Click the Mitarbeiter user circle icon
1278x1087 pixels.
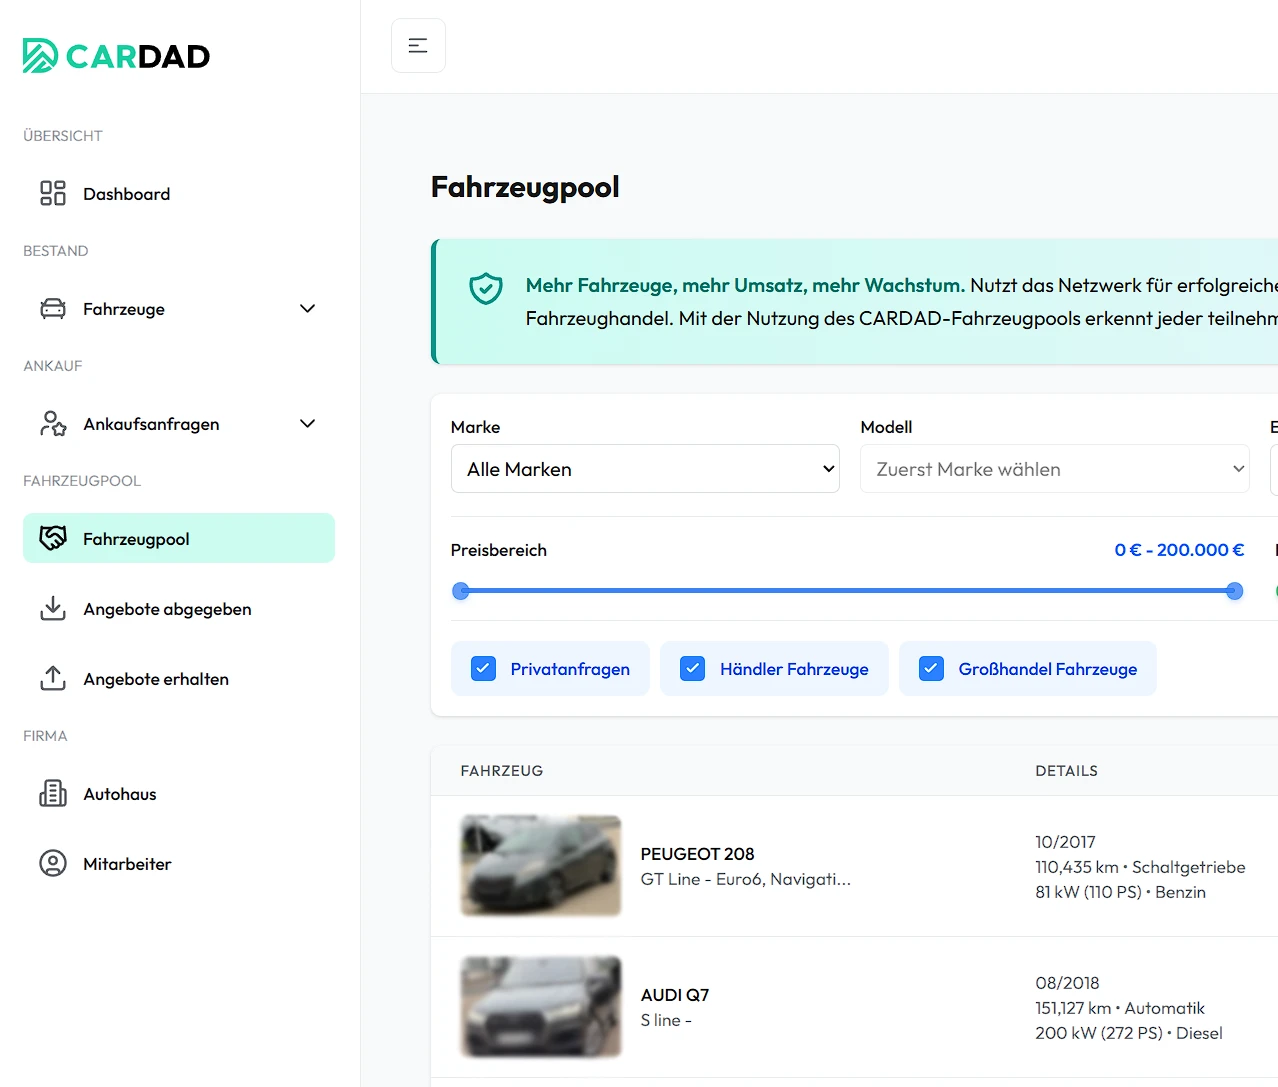click(x=53, y=864)
